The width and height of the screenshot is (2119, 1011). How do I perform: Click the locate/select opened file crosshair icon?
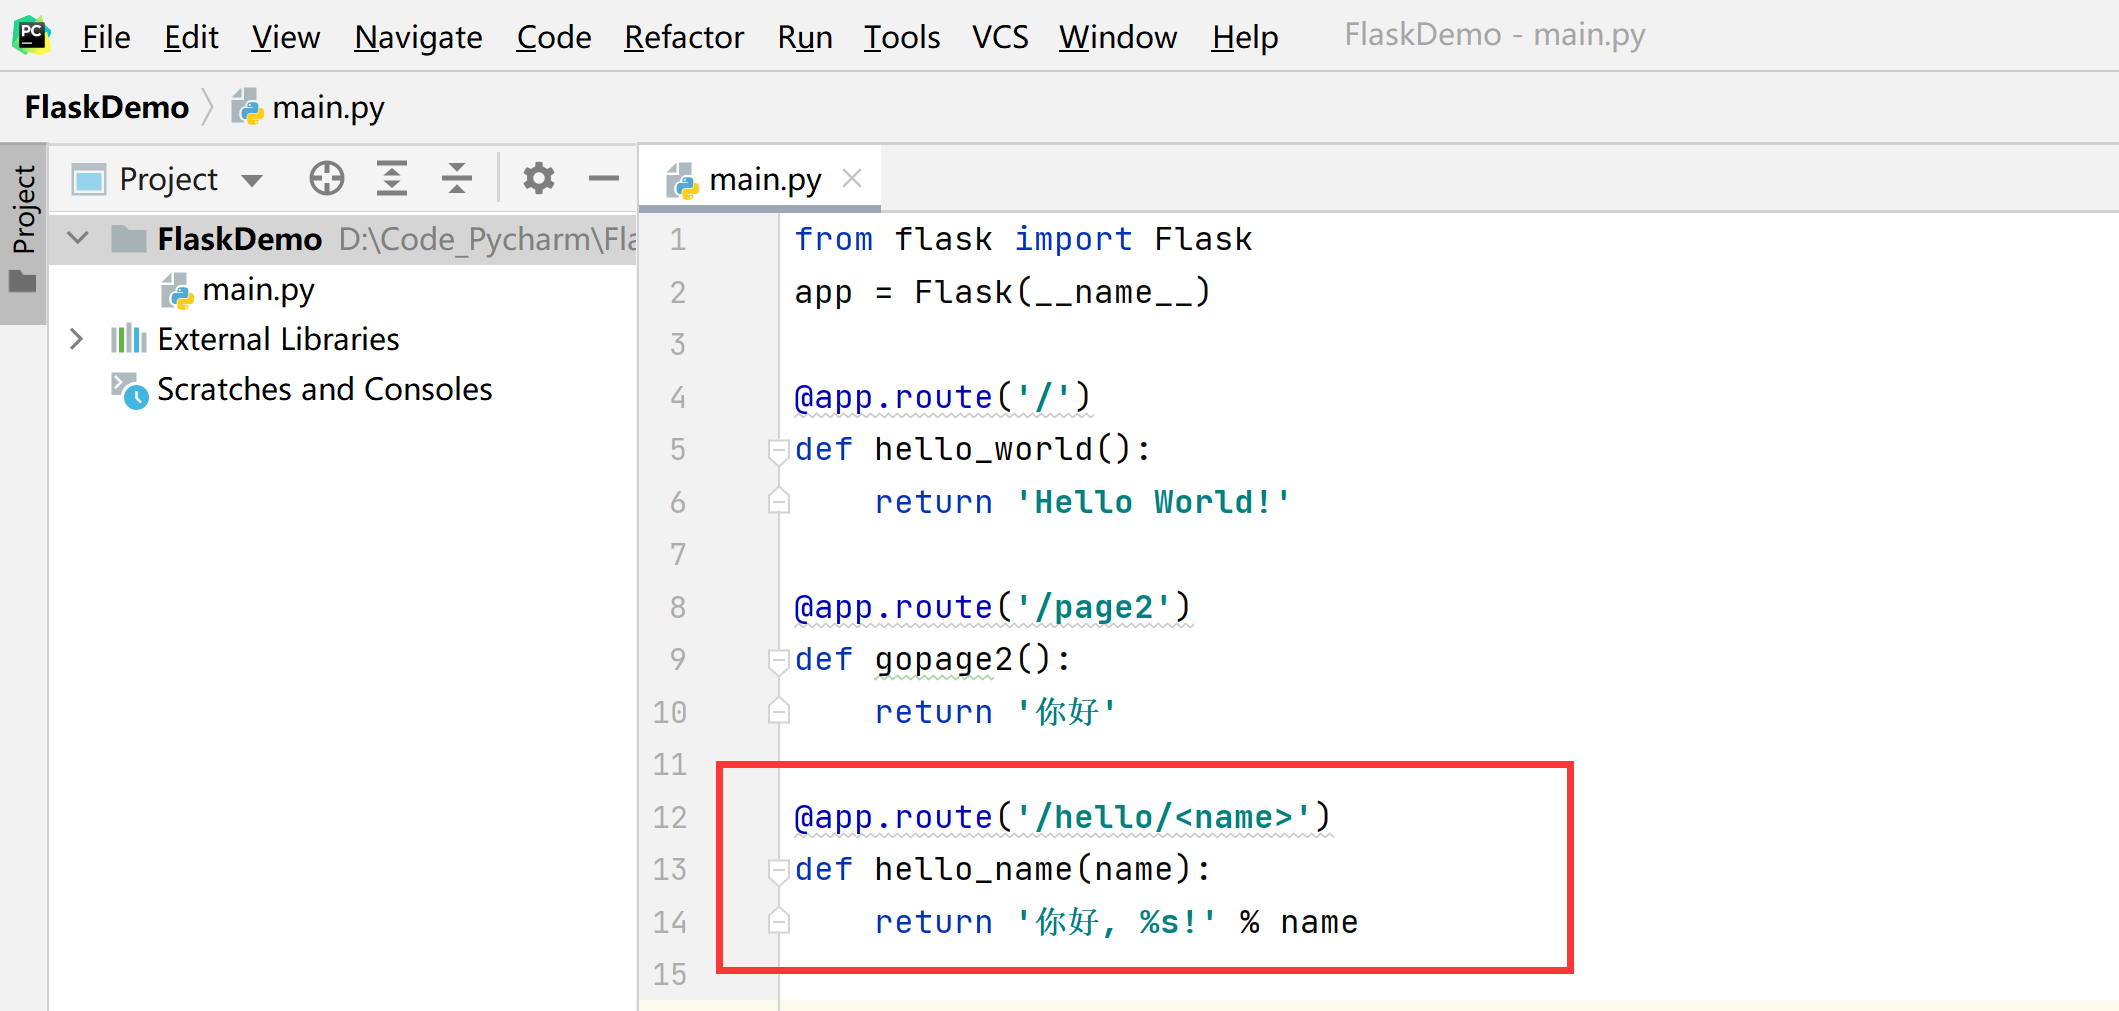coord(327,179)
